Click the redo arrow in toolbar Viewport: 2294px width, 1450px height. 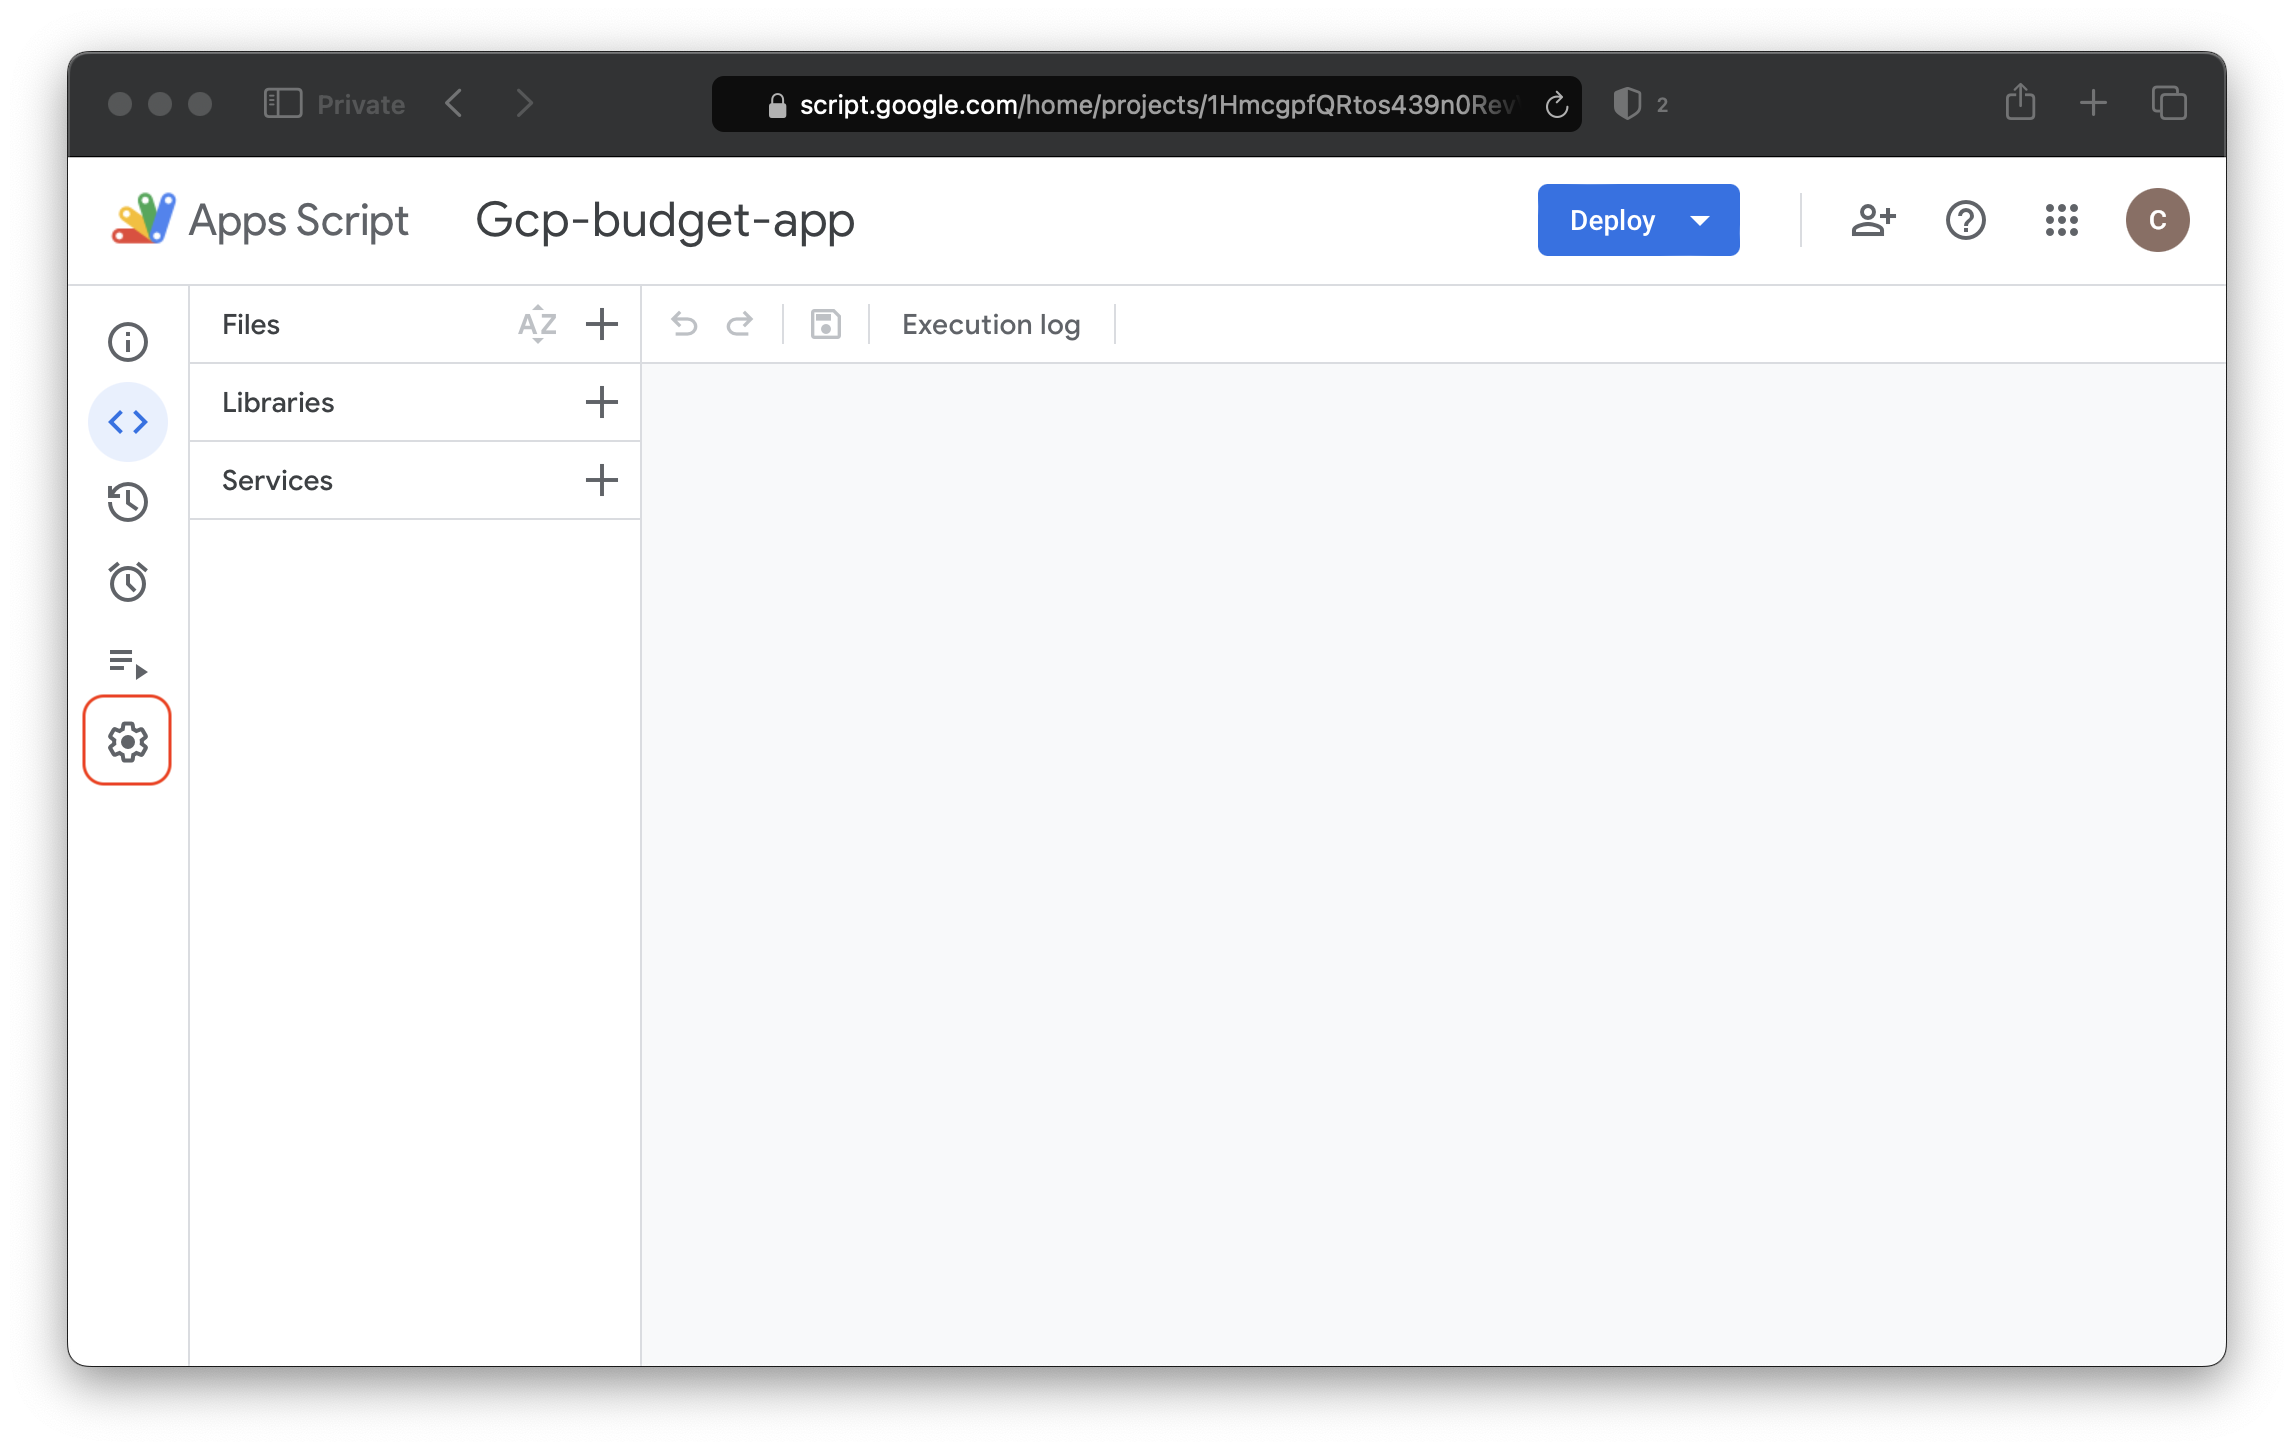click(740, 324)
